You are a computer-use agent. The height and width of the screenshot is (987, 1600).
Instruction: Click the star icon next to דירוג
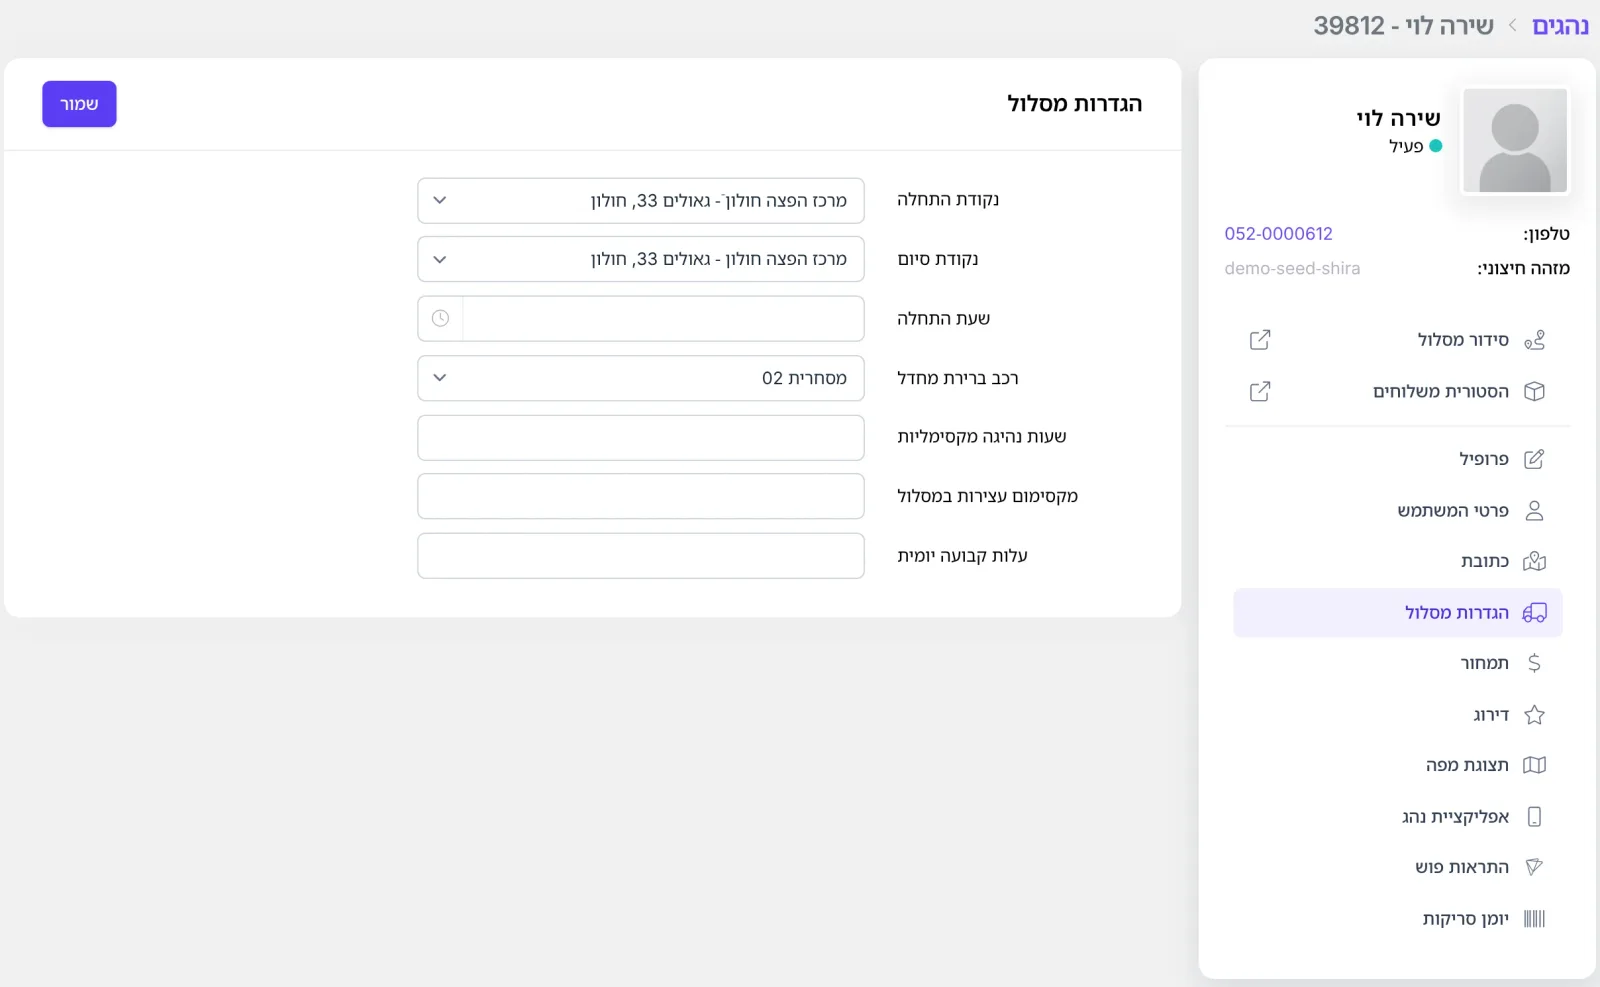(1534, 714)
